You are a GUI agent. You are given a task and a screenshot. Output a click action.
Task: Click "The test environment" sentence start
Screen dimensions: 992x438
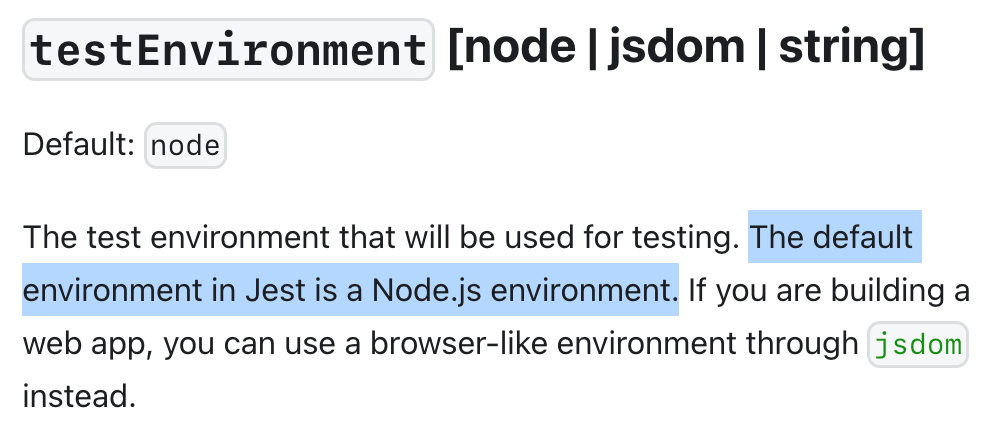(x=176, y=237)
